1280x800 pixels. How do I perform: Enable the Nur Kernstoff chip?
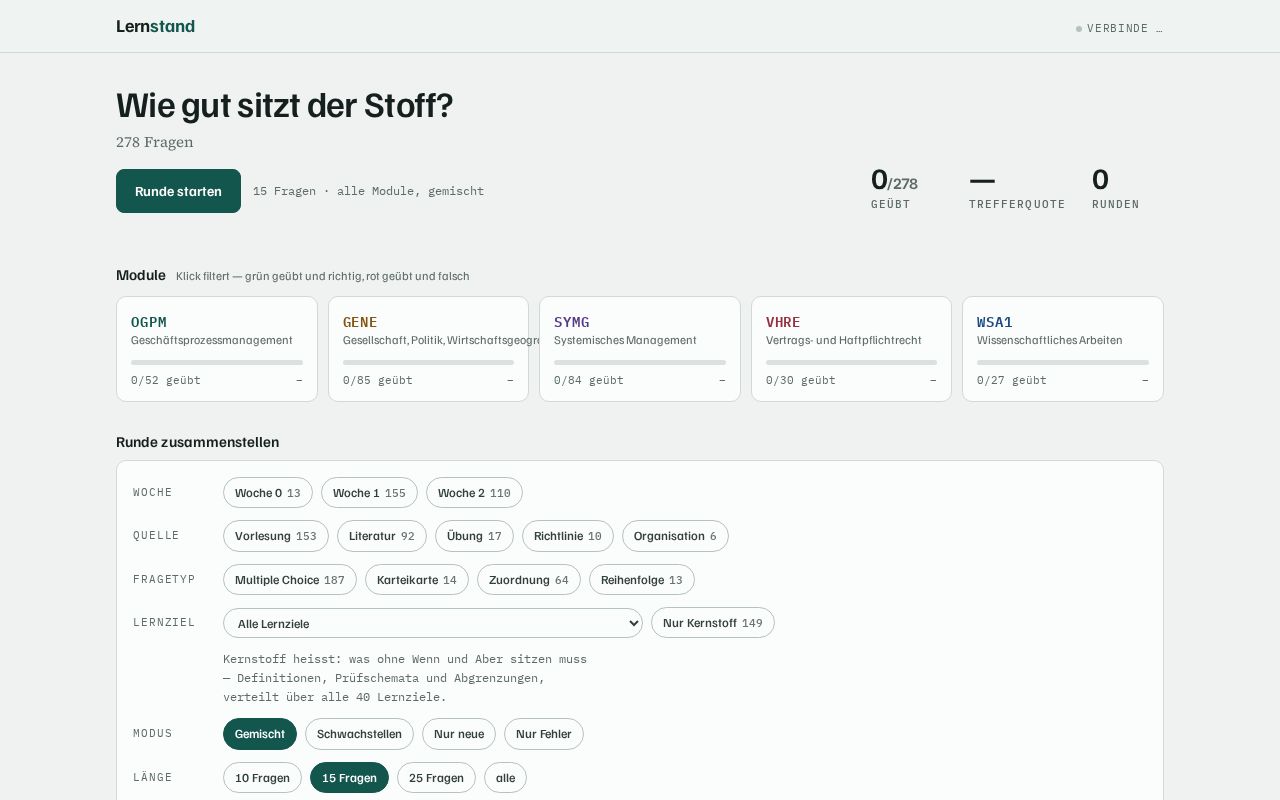tap(713, 623)
